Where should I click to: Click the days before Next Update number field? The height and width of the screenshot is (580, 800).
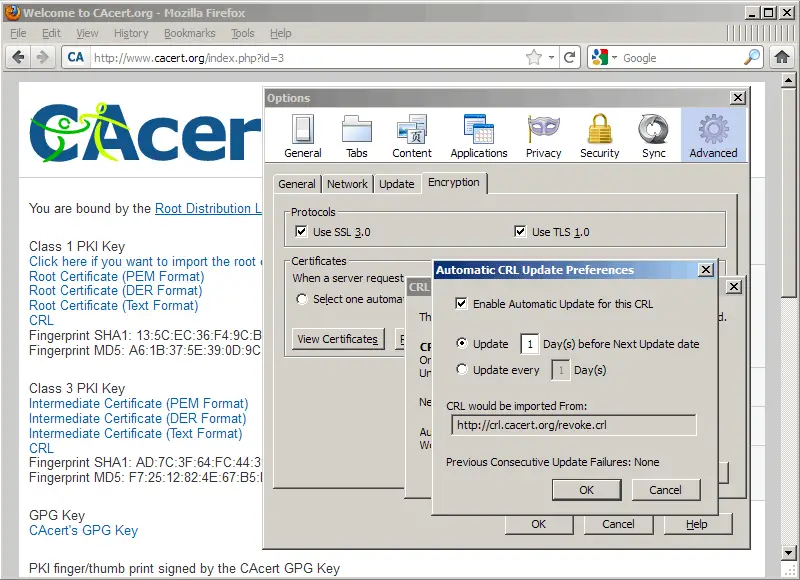click(530, 344)
